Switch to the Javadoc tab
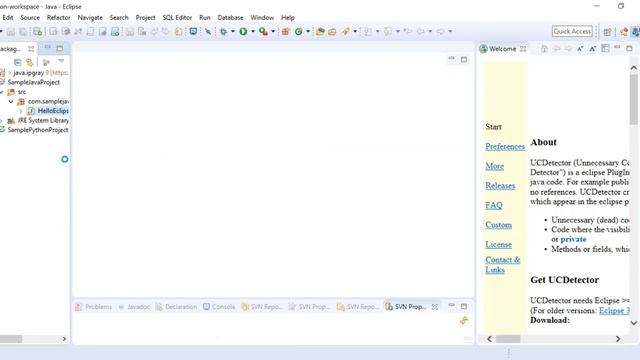640x360 pixels. 134,307
